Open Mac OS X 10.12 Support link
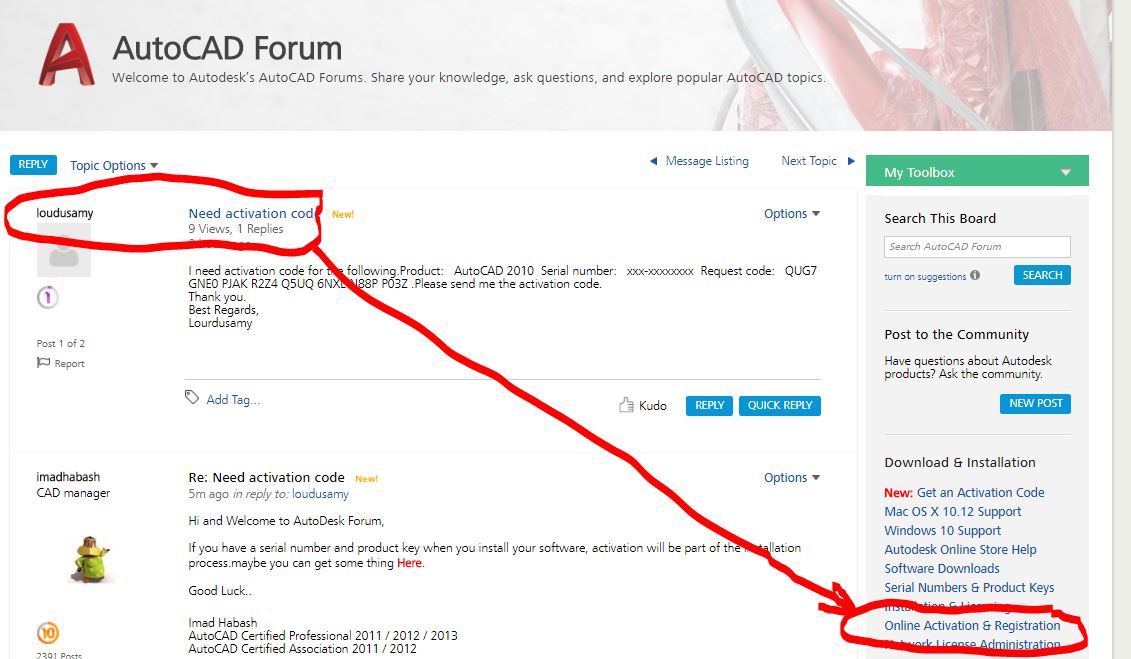The height and width of the screenshot is (659, 1131). coord(953,511)
